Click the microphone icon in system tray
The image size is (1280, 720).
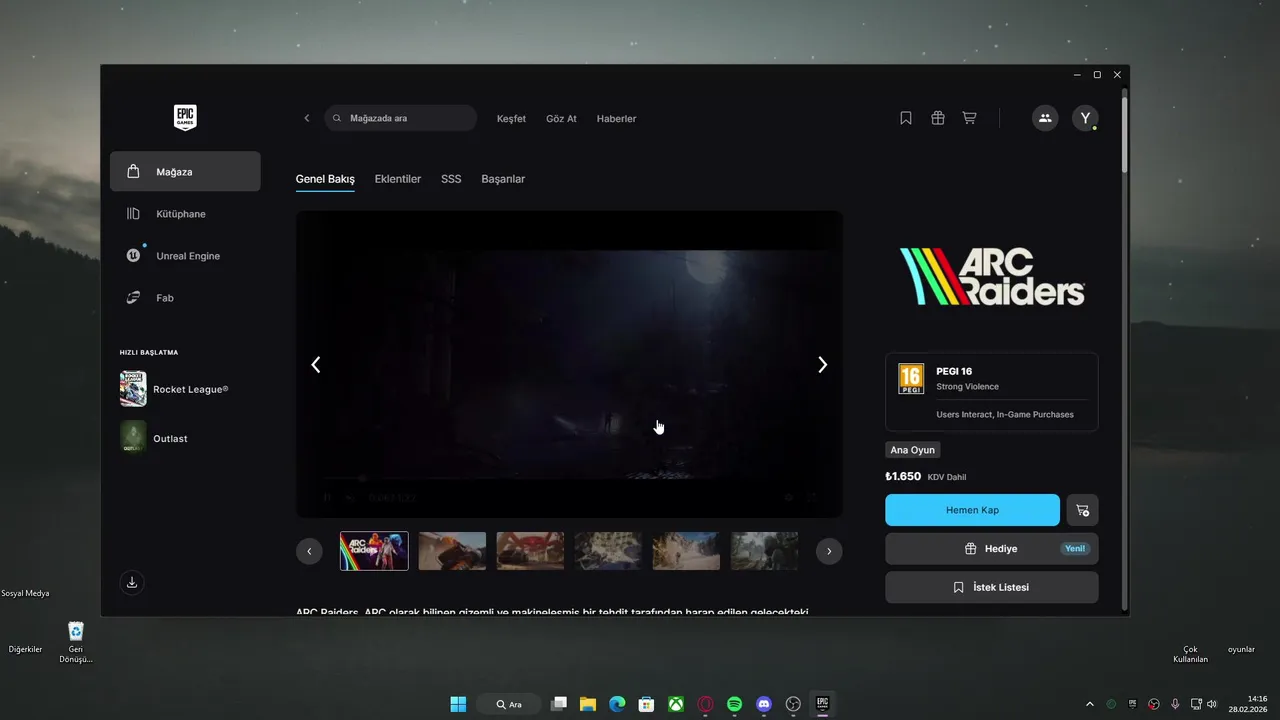coord(1175,704)
